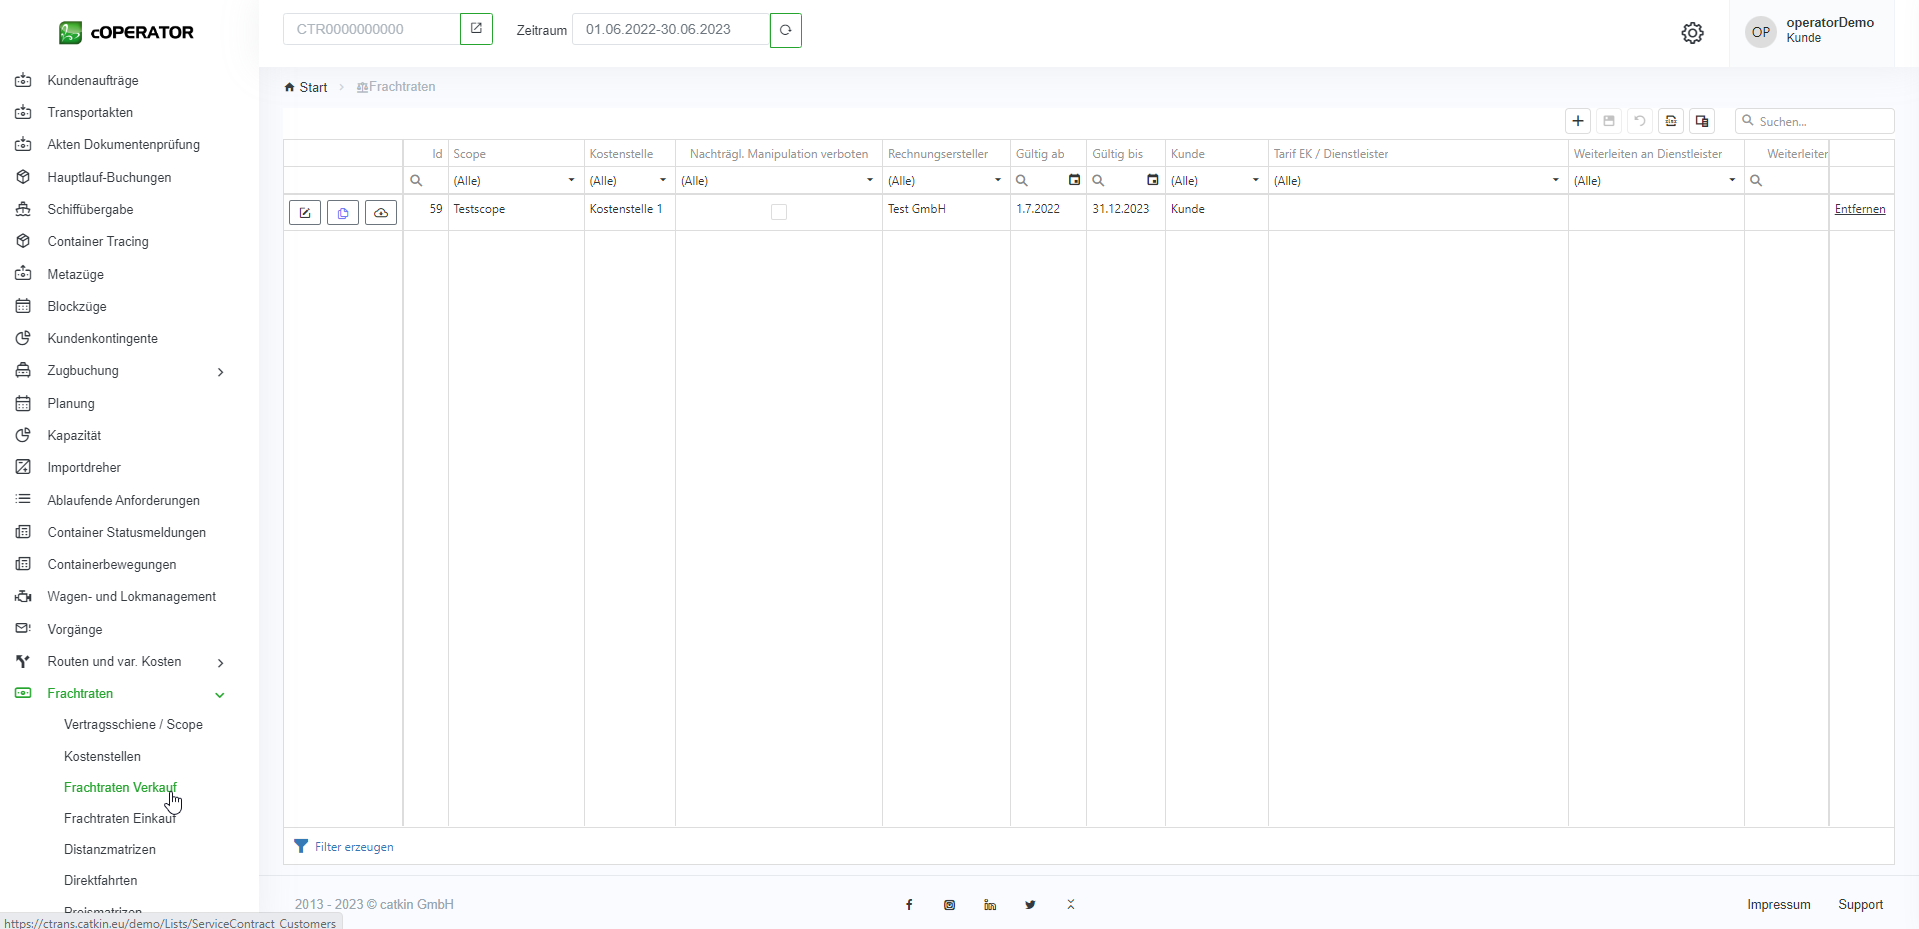Refresh the Zeitraum date range
Image resolution: width=1919 pixels, height=929 pixels.
click(x=786, y=30)
